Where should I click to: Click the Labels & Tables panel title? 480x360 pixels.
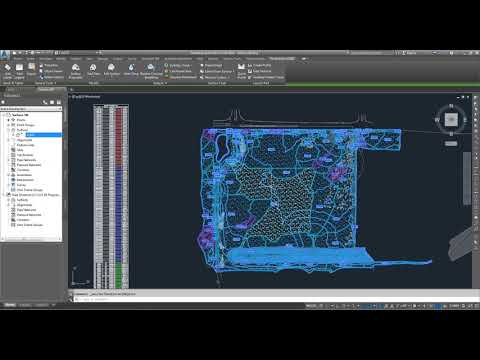[13, 83]
